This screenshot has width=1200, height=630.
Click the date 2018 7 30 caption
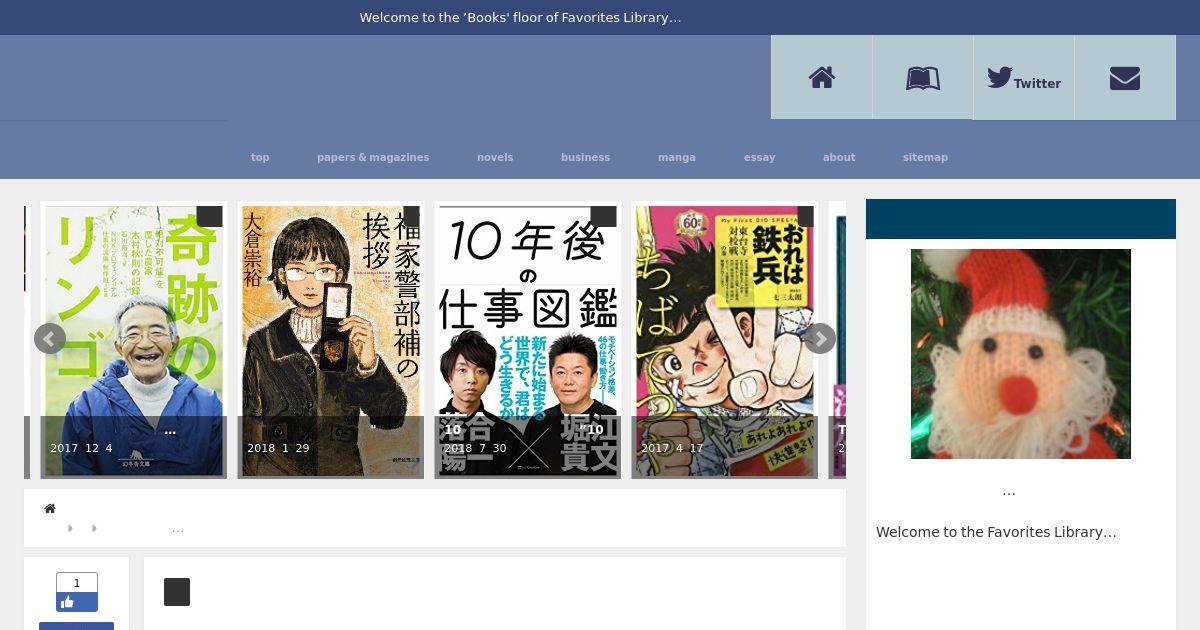click(x=475, y=448)
